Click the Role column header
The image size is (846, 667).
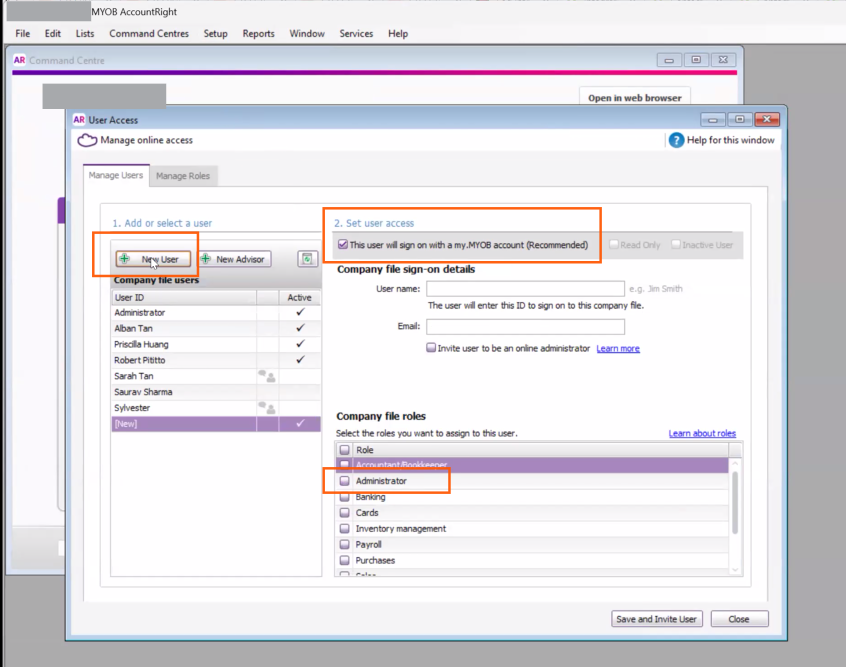540,450
